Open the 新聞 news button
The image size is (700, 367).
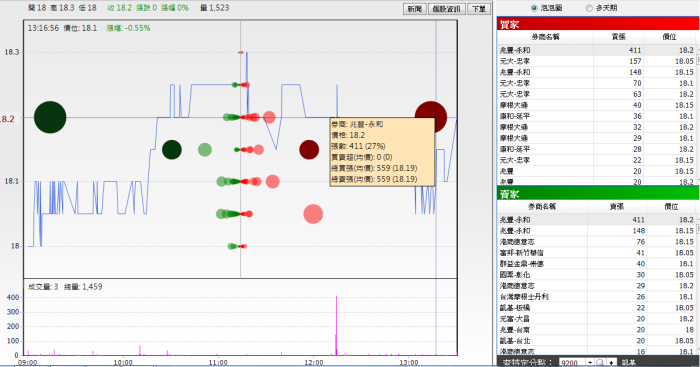pyautogui.click(x=414, y=9)
